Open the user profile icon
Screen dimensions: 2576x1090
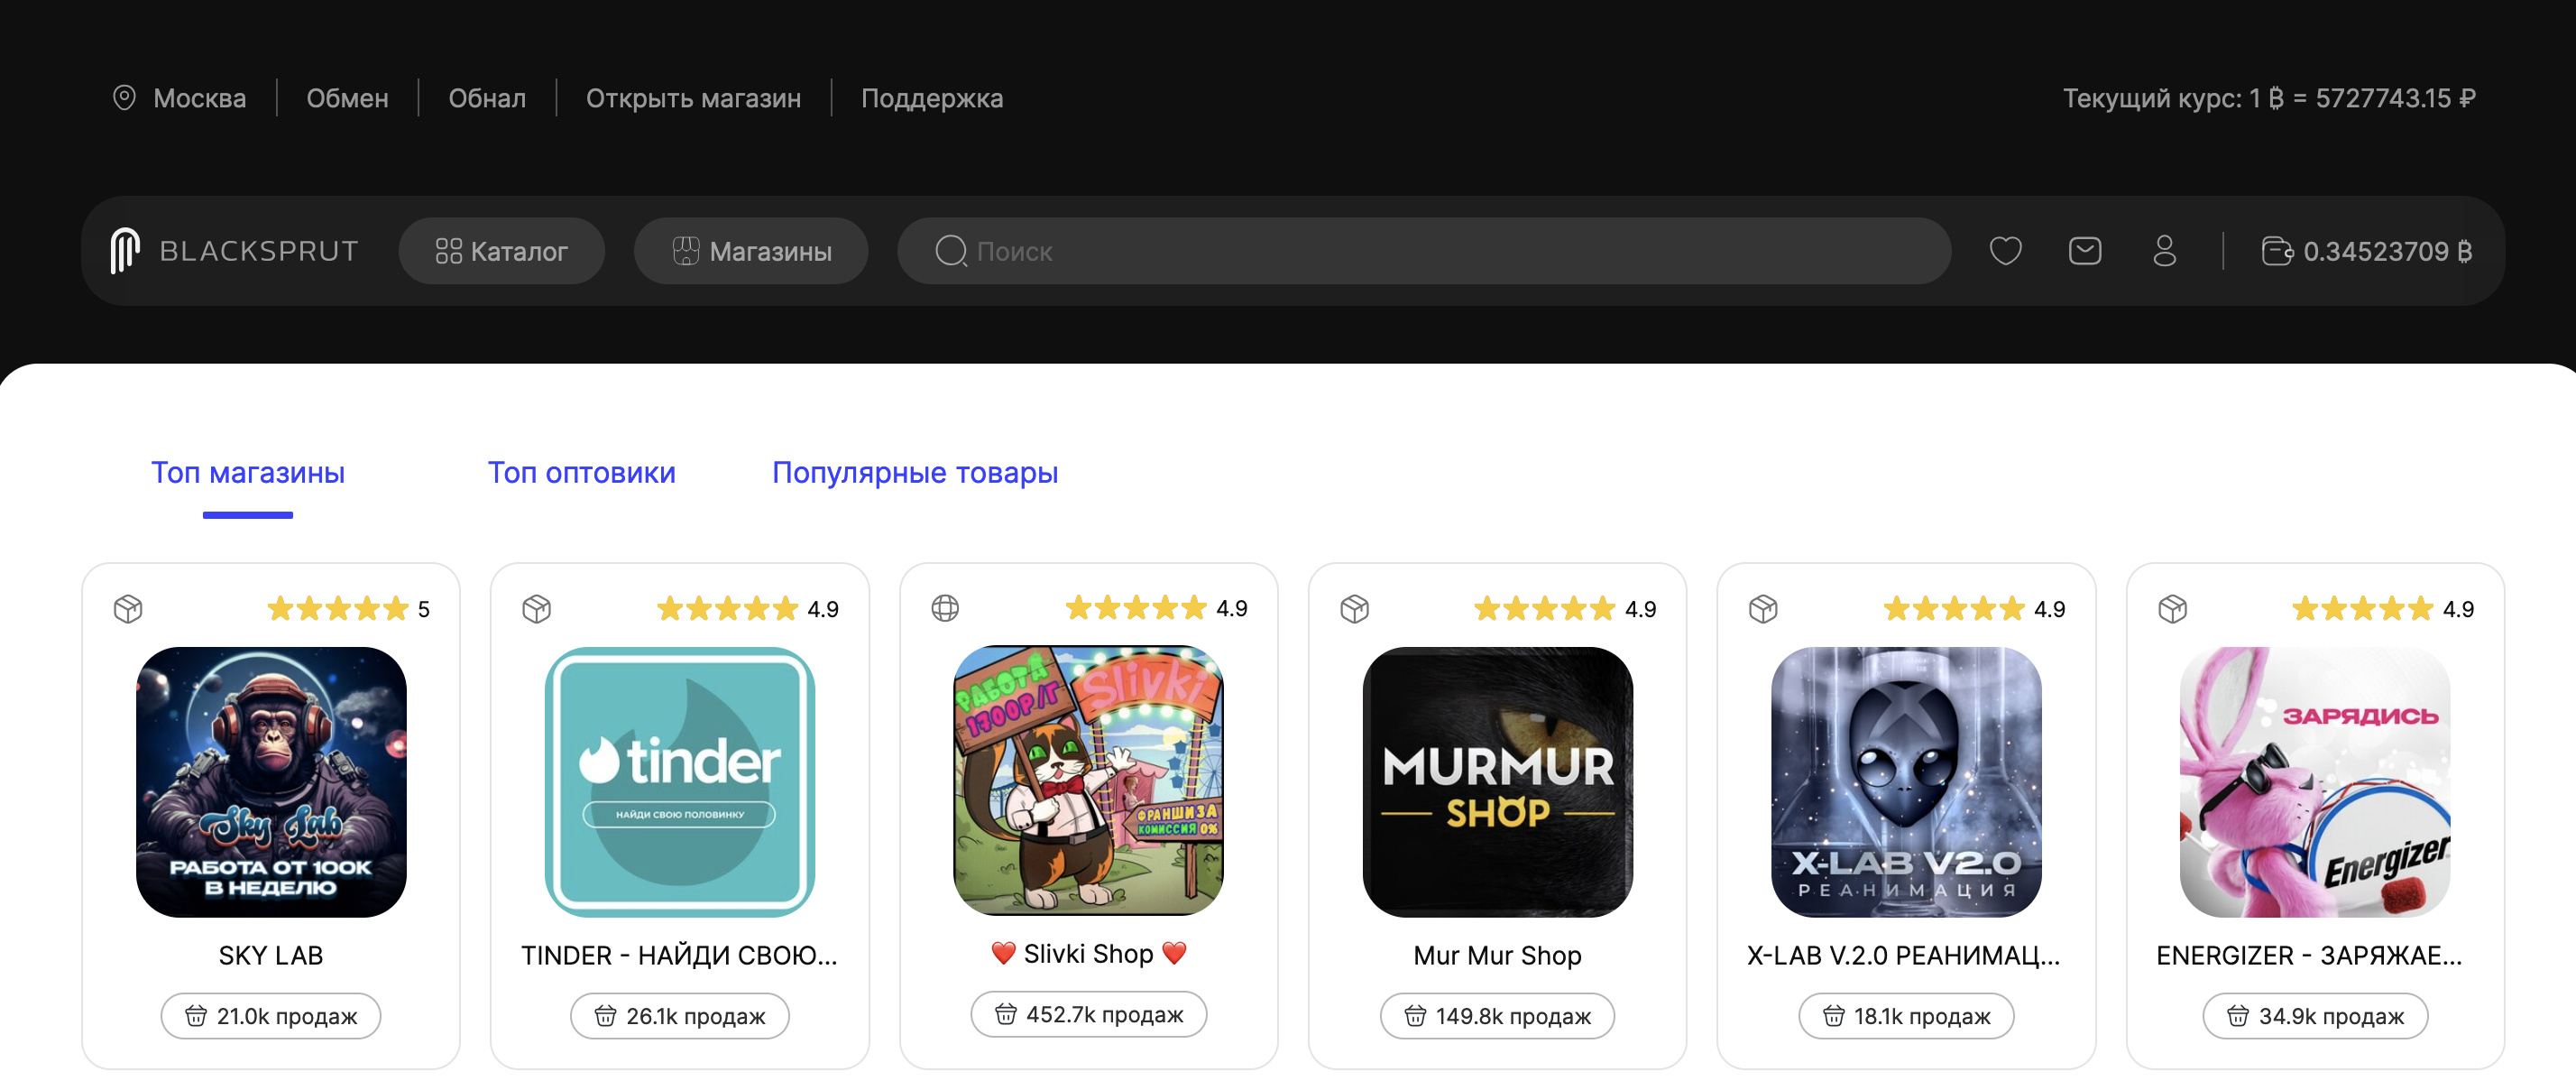pyautogui.click(x=2165, y=250)
